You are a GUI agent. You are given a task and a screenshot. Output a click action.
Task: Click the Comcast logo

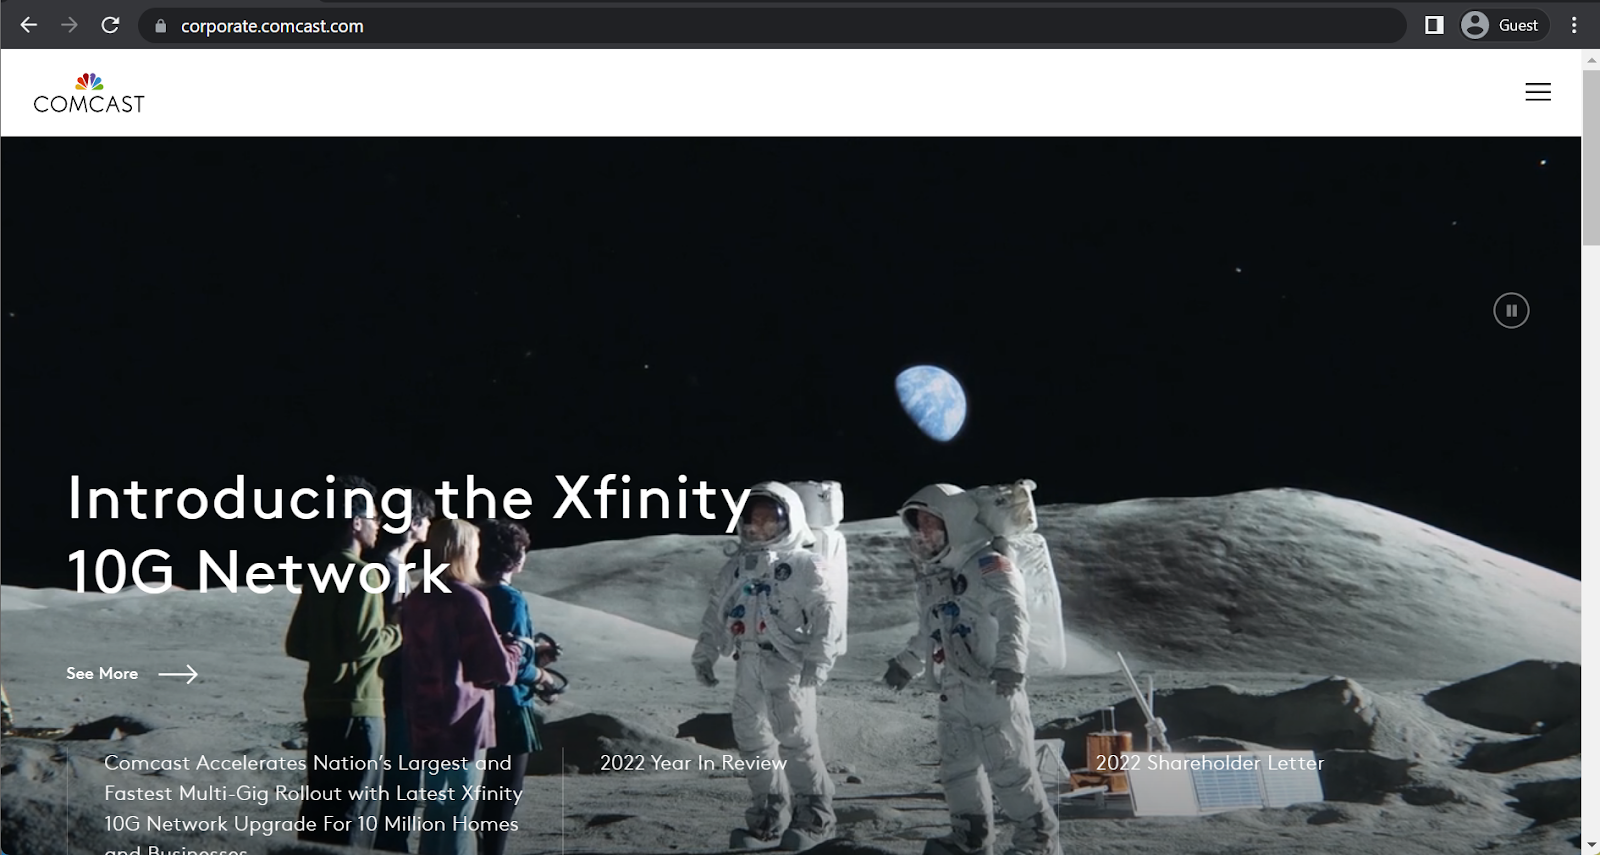coord(89,93)
